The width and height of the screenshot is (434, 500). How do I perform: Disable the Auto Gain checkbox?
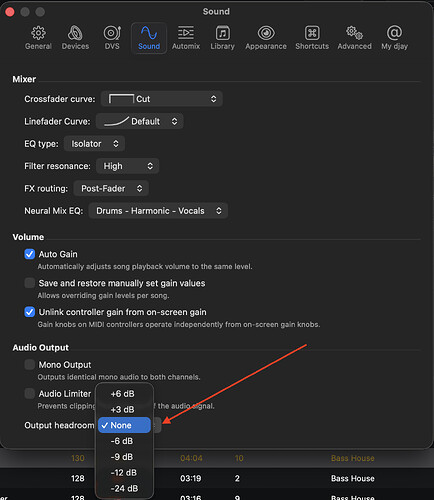pos(30,254)
